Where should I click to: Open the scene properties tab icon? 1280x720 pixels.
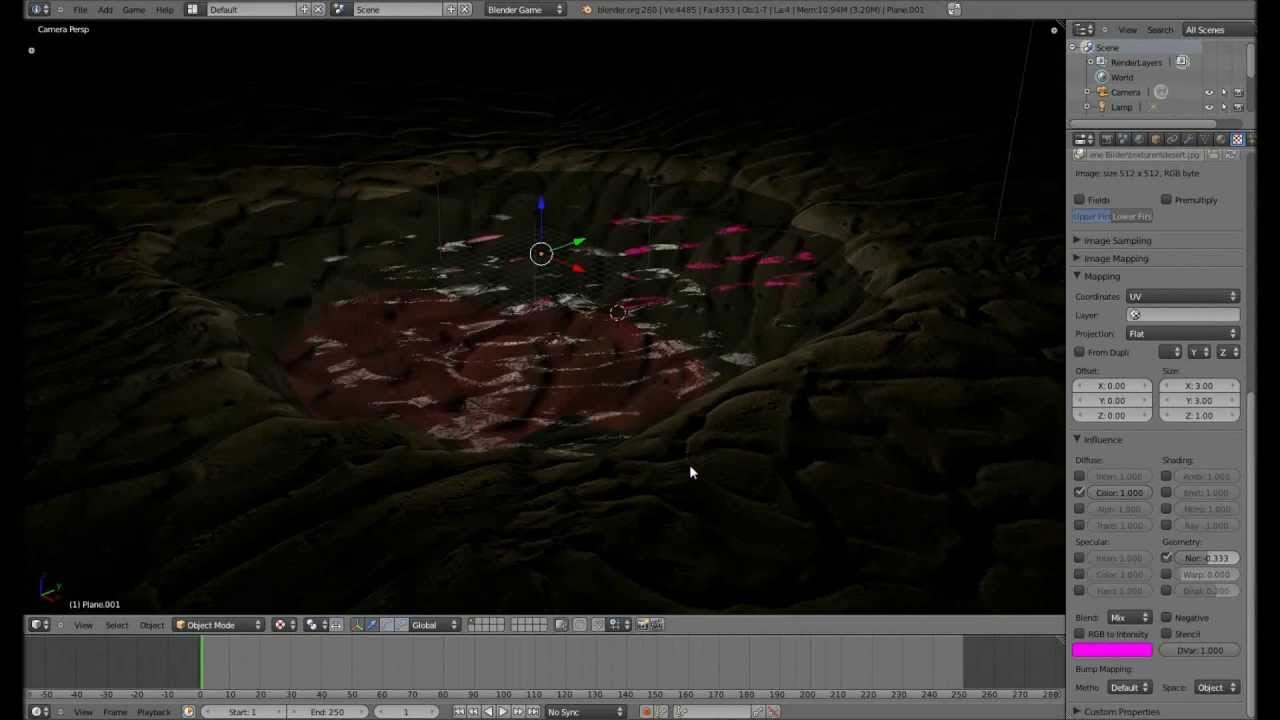tap(1123, 140)
